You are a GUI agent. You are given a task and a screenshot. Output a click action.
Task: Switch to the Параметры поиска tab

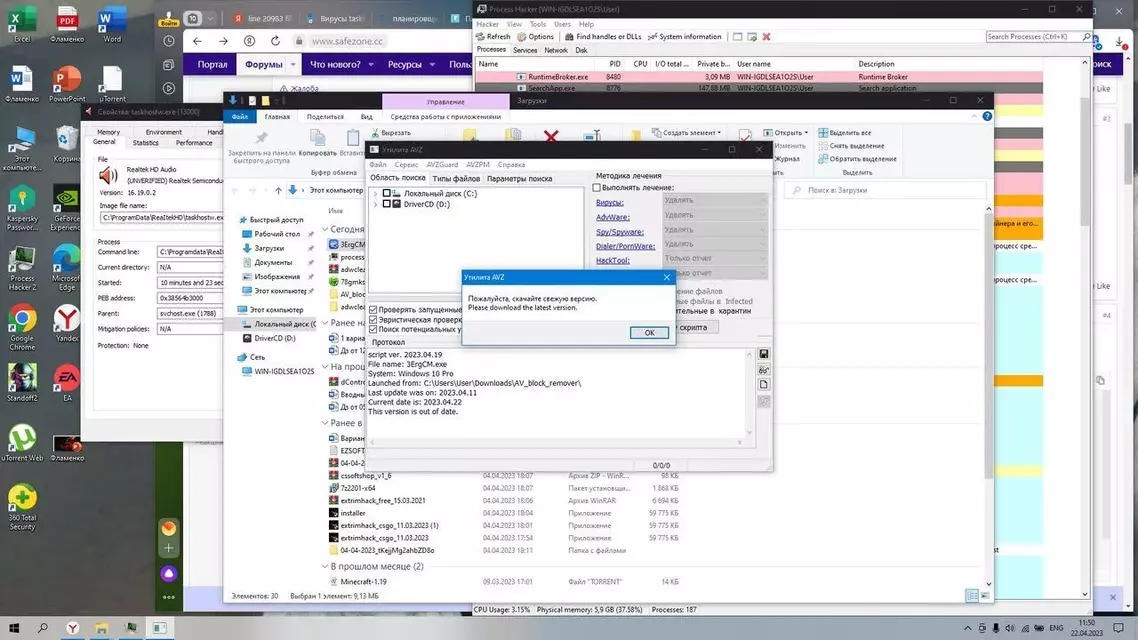pos(519,179)
